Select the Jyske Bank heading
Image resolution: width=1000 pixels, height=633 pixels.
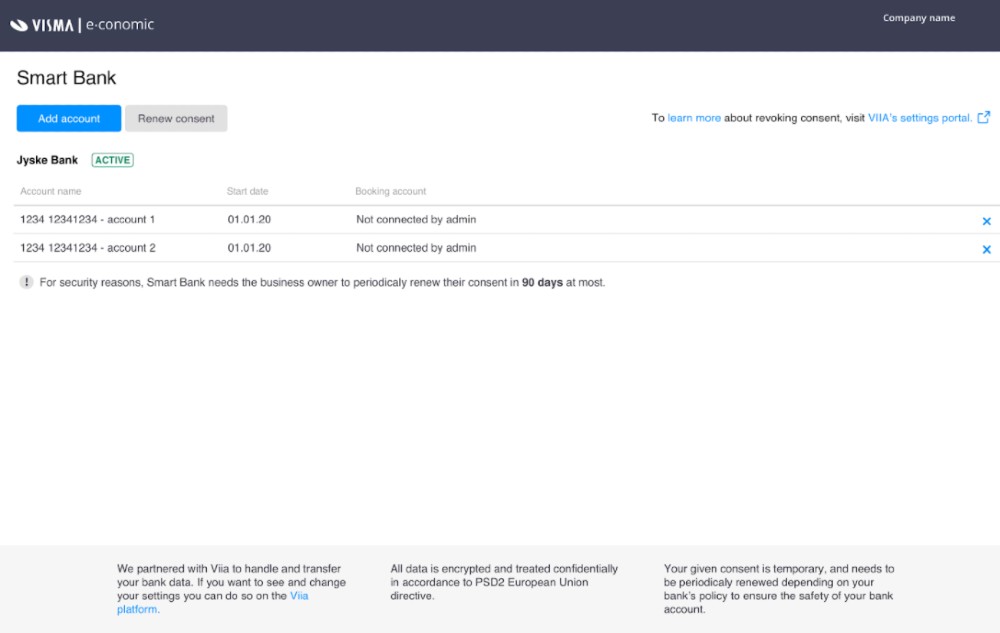click(x=47, y=160)
